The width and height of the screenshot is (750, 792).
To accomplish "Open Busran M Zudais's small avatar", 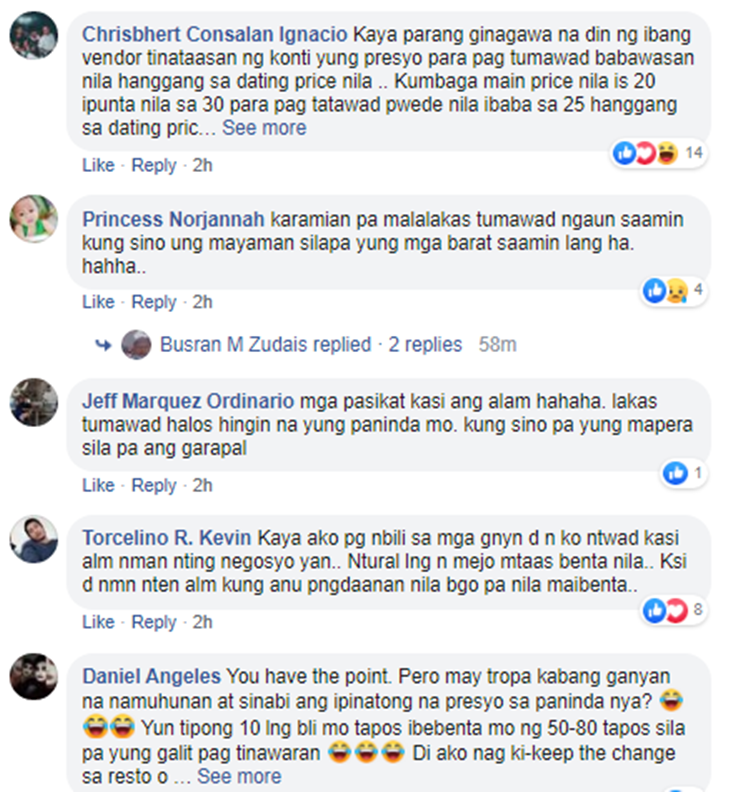I will pos(136,344).
